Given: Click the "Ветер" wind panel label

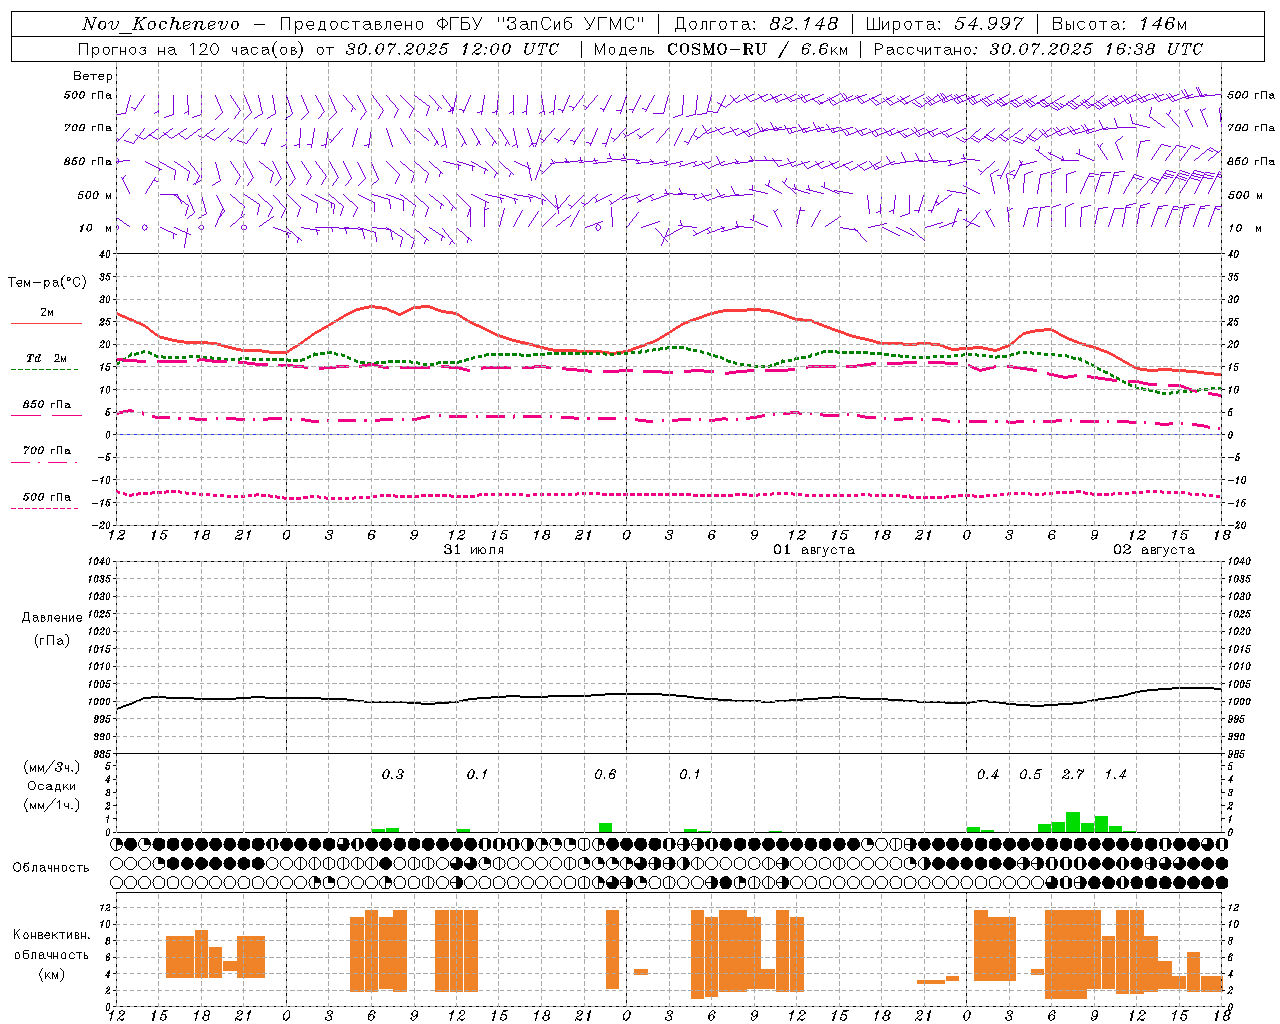Looking at the screenshot, I should pyautogui.click(x=93, y=76).
